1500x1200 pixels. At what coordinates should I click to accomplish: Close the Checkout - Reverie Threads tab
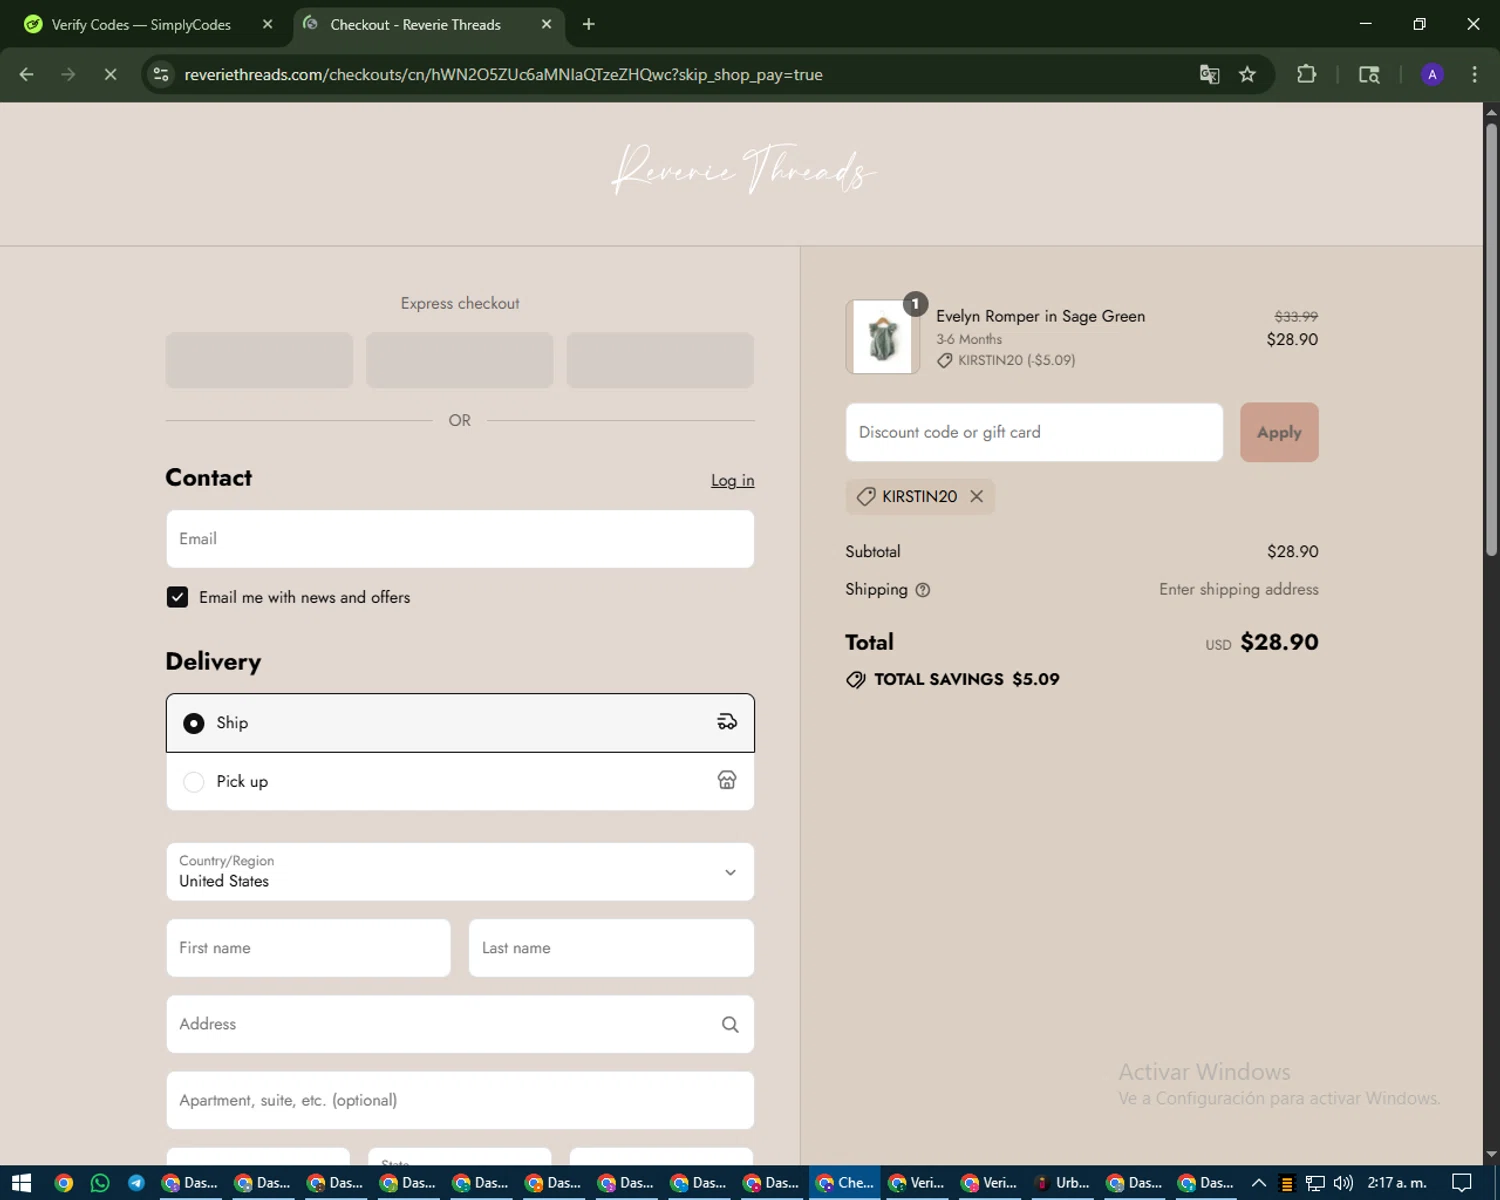click(546, 24)
